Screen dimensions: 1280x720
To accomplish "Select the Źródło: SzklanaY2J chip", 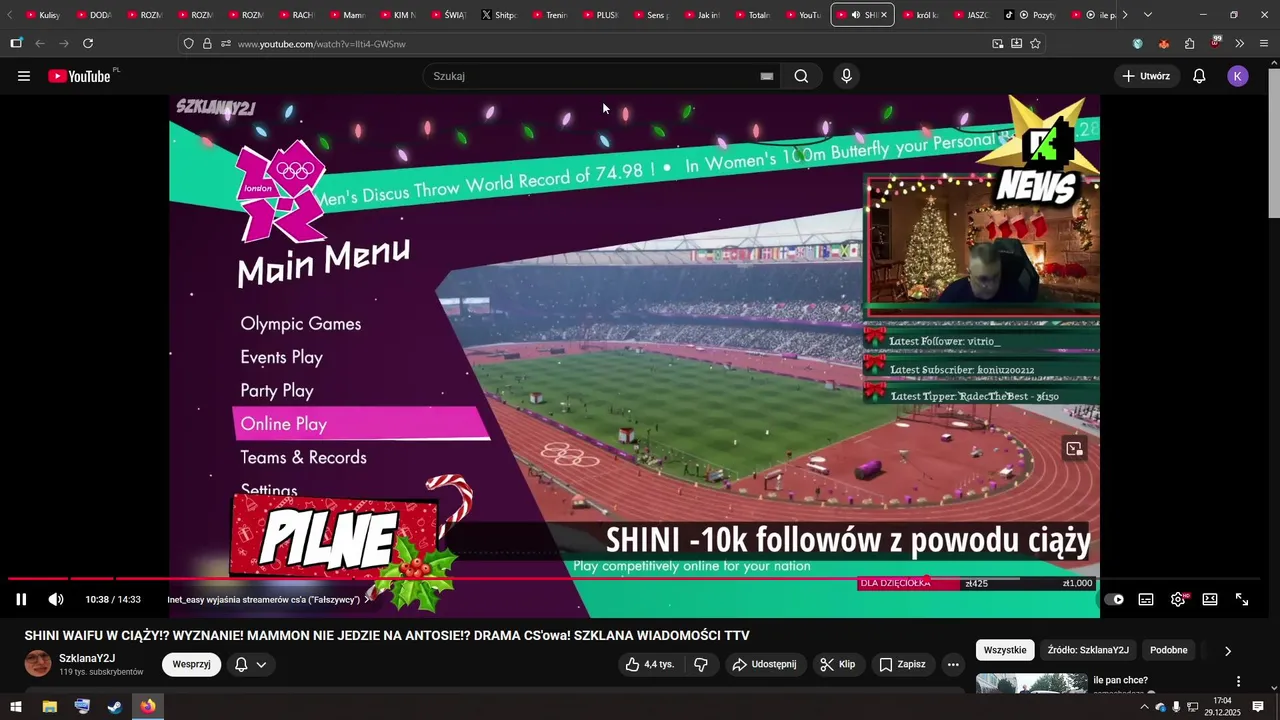I will 1088,650.
